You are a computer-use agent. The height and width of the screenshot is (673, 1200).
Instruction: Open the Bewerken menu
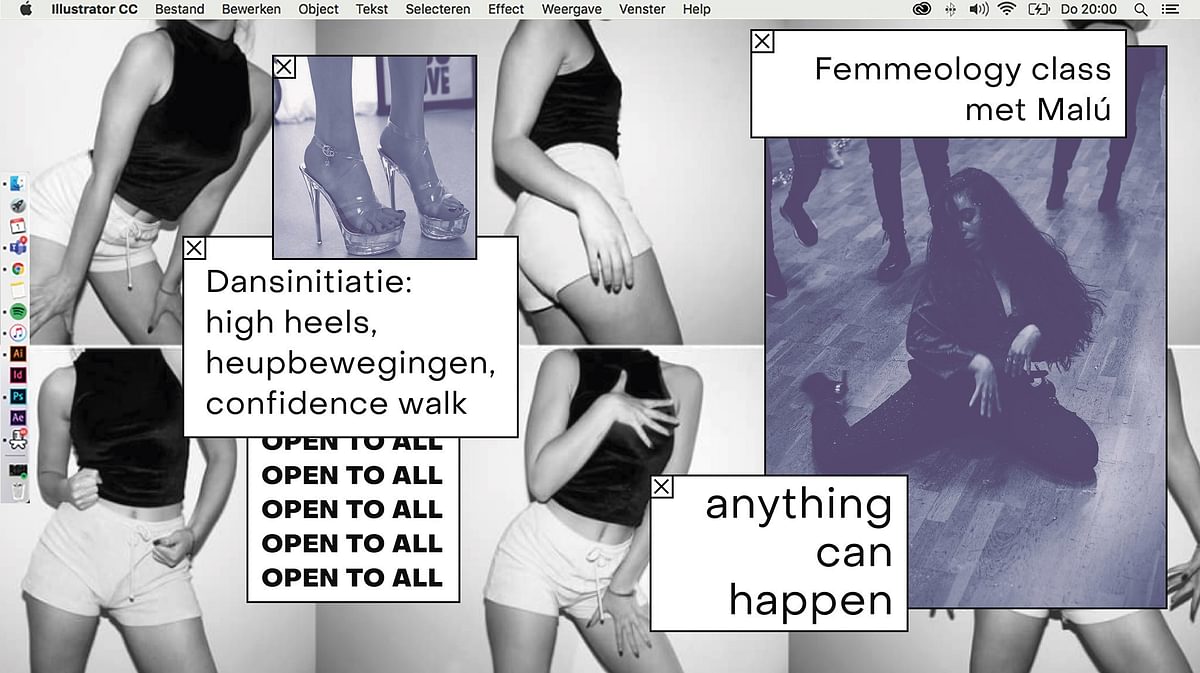coord(251,9)
